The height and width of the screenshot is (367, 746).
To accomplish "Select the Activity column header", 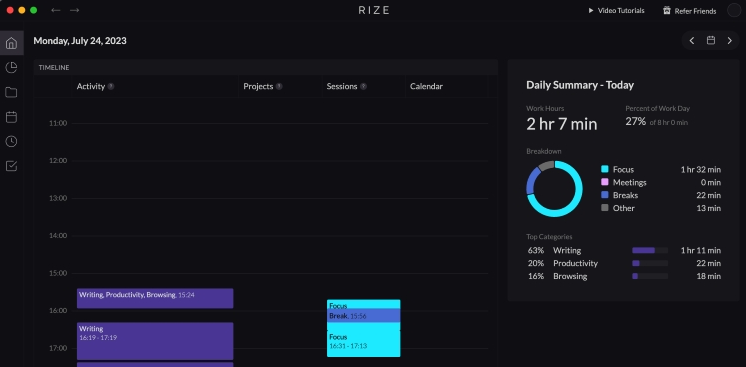I will coord(90,87).
